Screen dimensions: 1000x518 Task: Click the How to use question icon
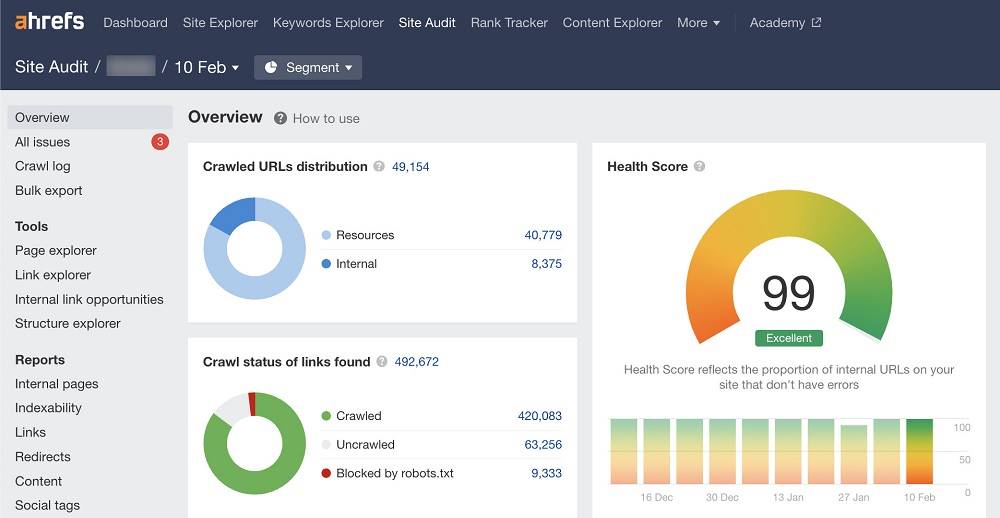[281, 118]
